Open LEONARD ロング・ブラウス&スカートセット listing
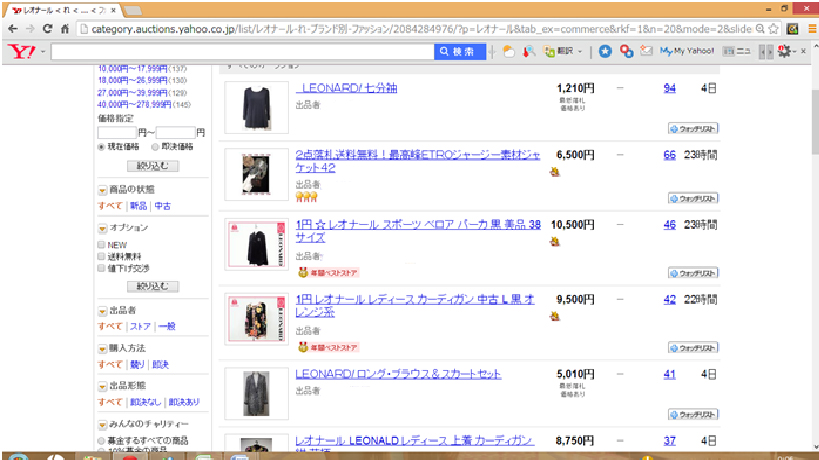 coord(398,374)
